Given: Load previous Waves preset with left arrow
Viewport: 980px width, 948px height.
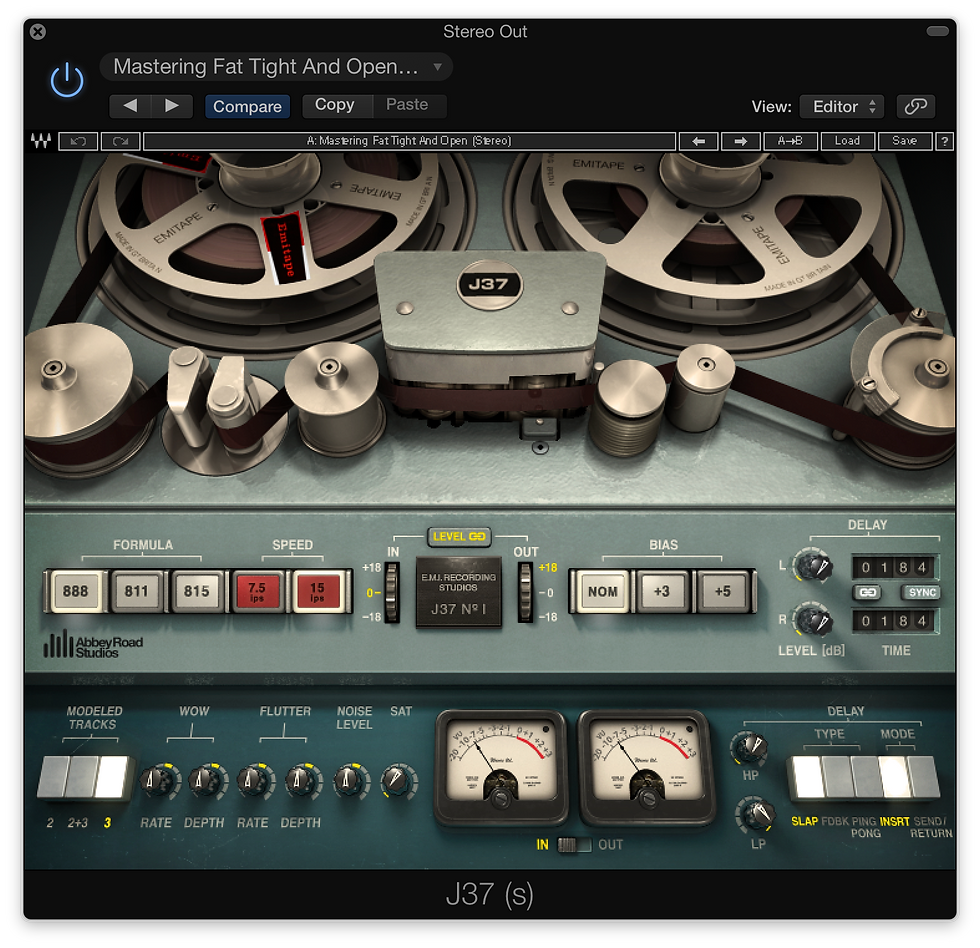Looking at the screenshot, I should pos(699,141).
